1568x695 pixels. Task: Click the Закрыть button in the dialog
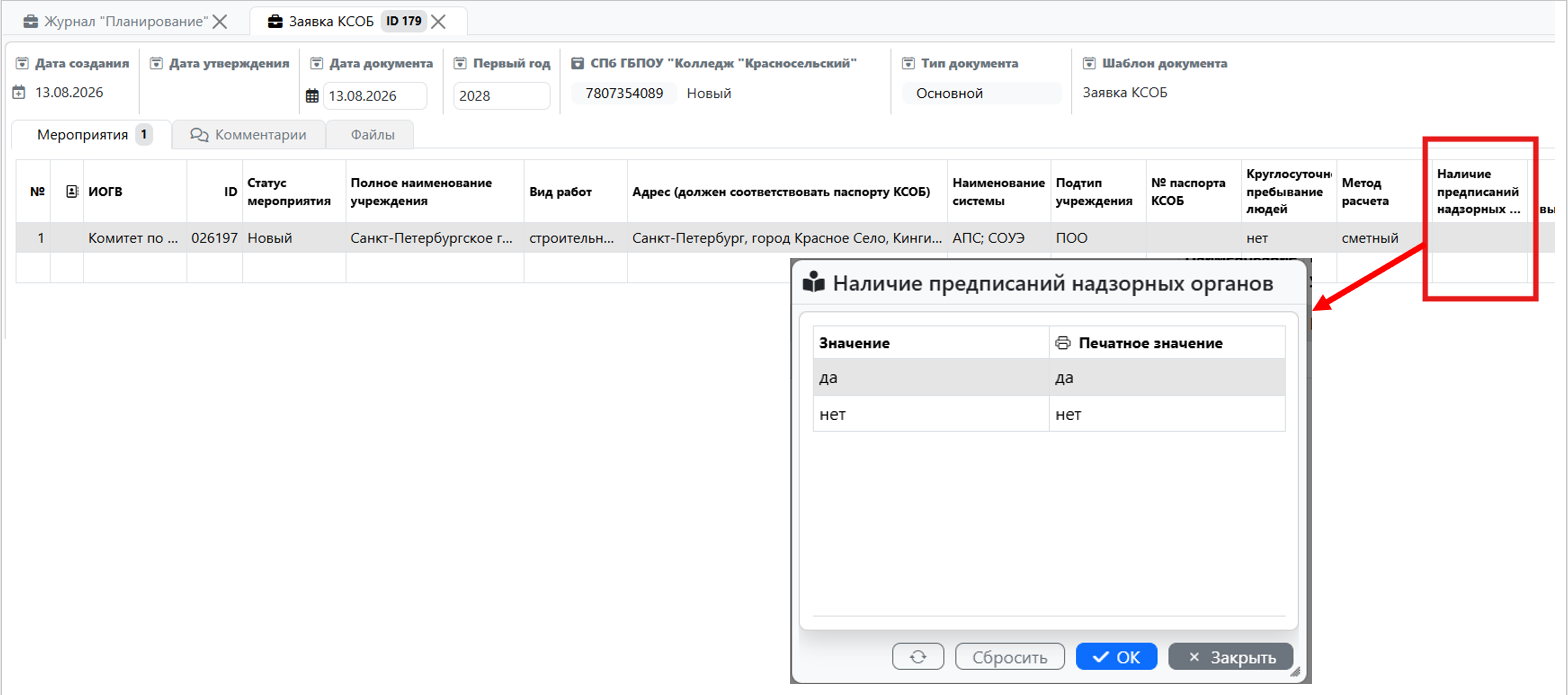1231,657
